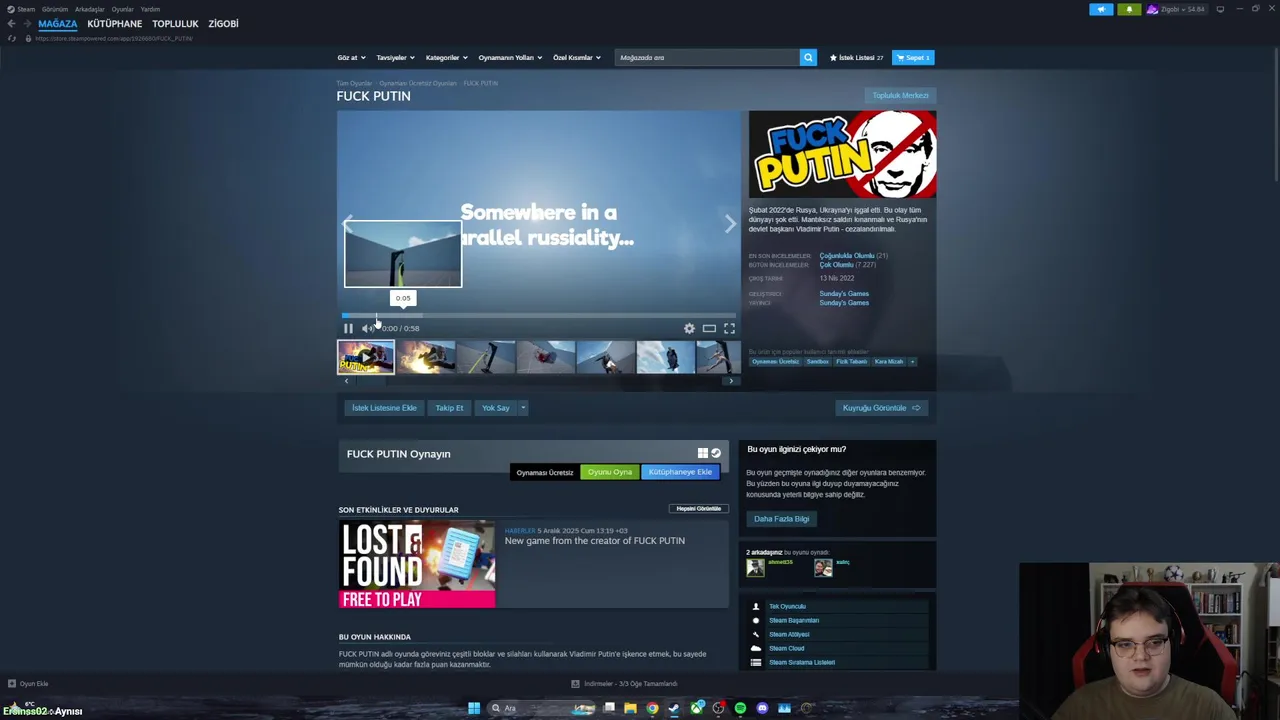Click İstek Listesine Ekle button

pyautogui.click(x=384, y=408)
